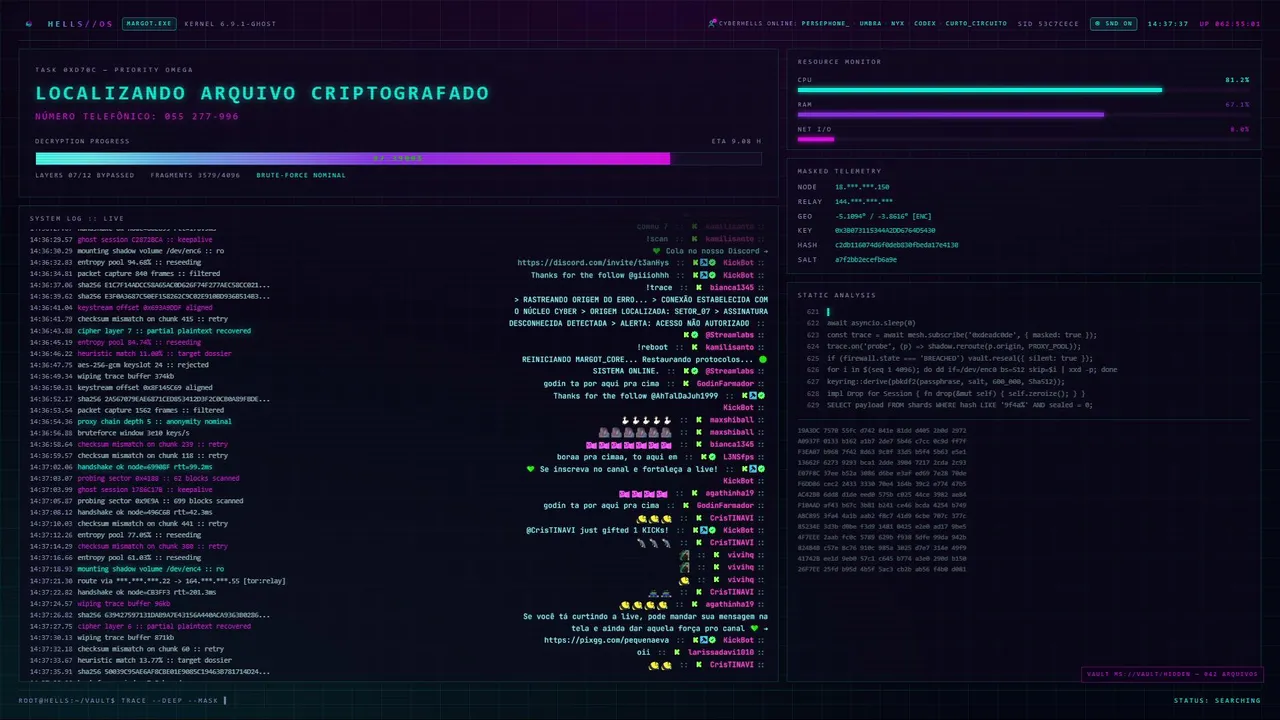This screenshot has width=1280, height=720.
Task: Click the KEY value 0x3B073115344A2DD6764D5430
Action: pos(885,230)
